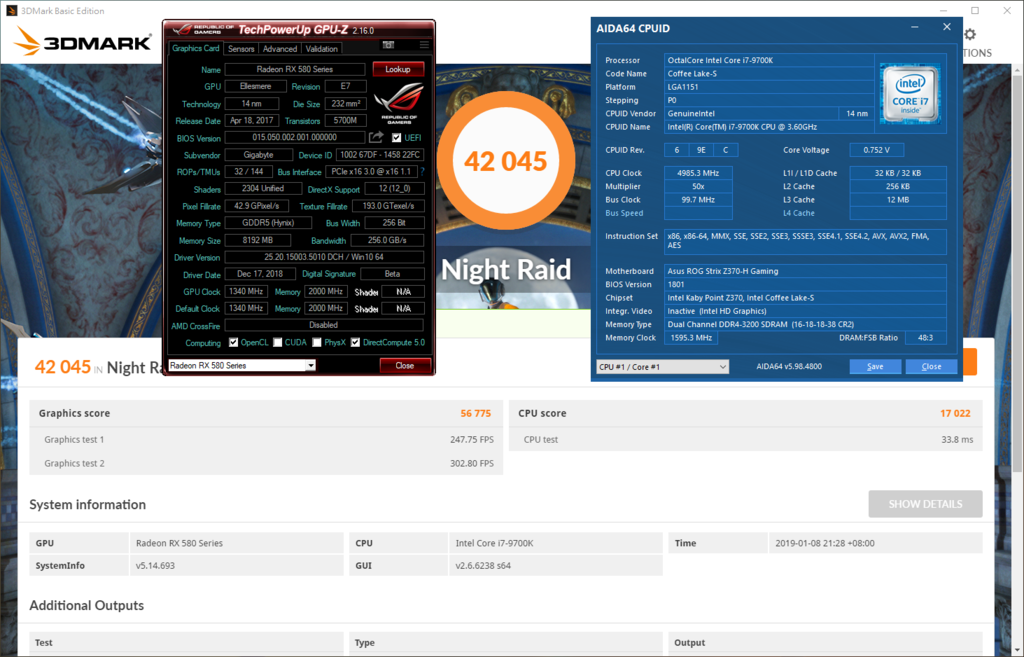This screenshot has height=657, width=1024.
Task: Click the Multiplier value 50x
Action: (x=698, y=186)
